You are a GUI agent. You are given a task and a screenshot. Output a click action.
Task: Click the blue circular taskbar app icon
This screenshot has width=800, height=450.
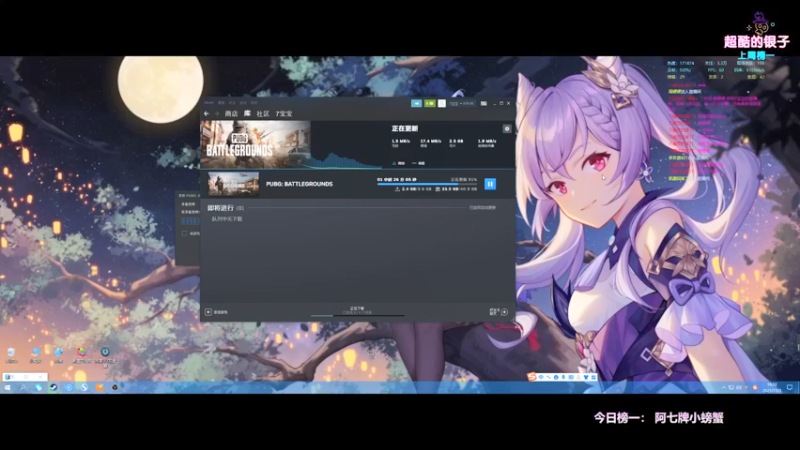coord(68,388)
